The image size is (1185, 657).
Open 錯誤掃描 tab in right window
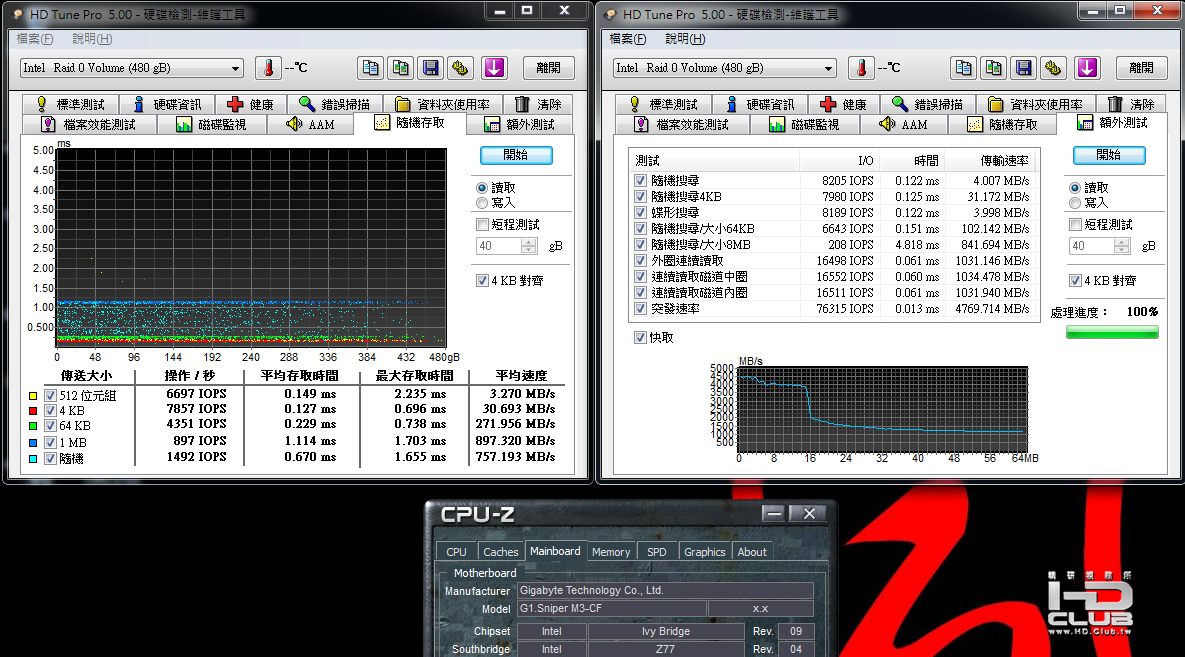click(928, 104)
